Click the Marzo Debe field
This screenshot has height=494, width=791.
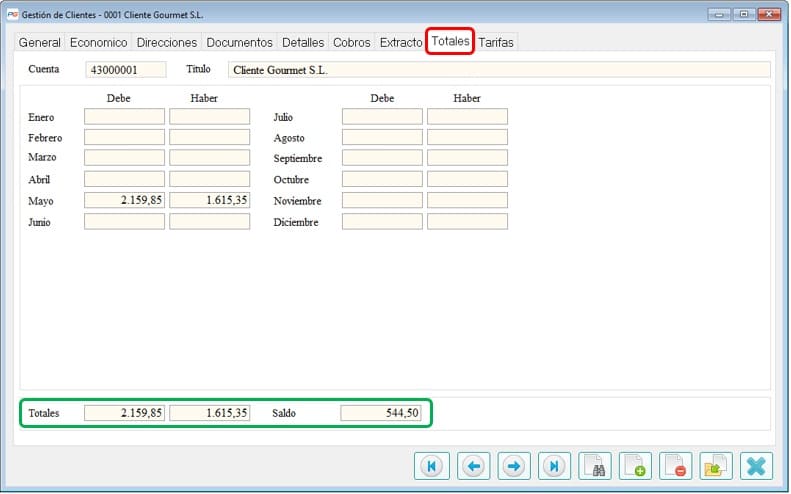click(124, 157)
